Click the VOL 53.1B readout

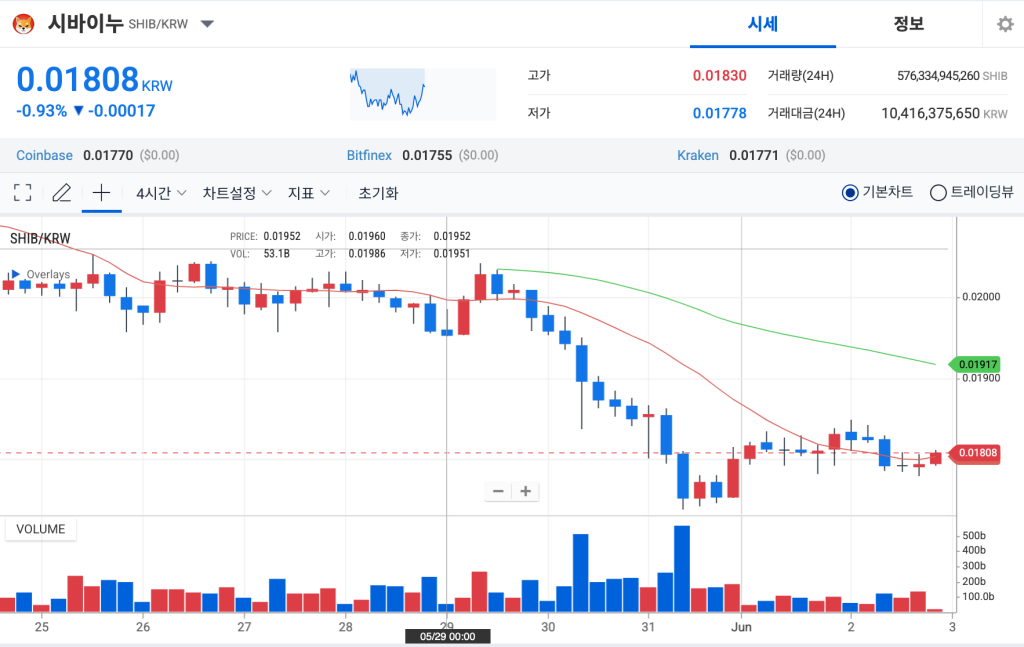click(260, 253)
